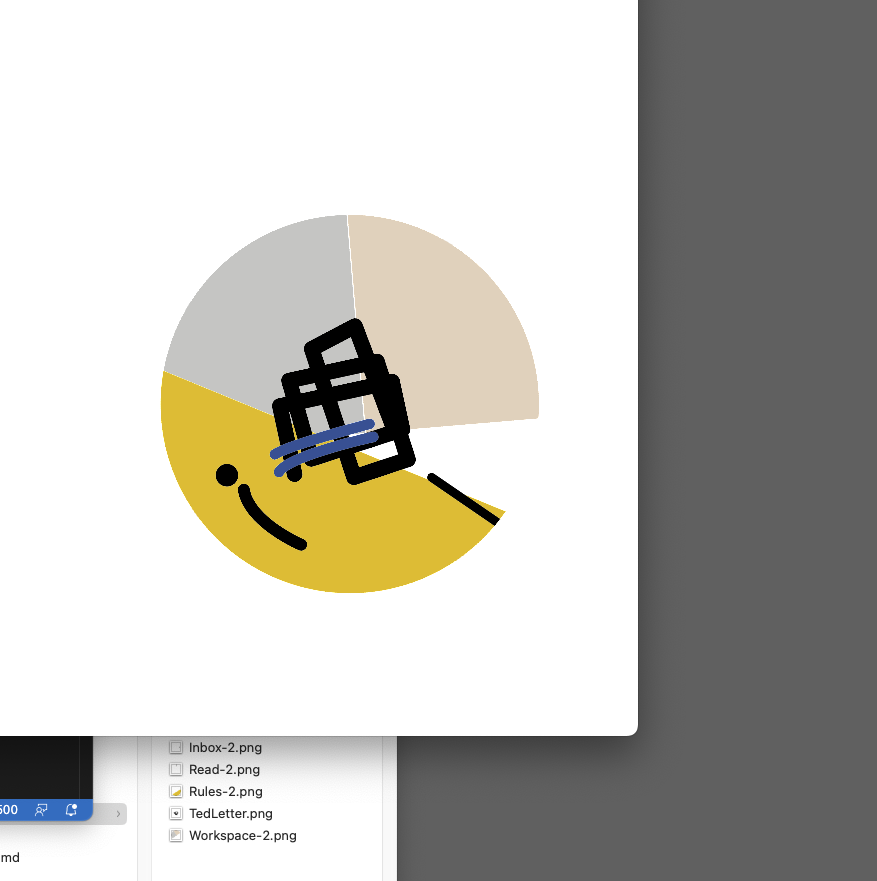Click the black dot on yellow segment
The image size is (877, 881).
pos(227,475)
